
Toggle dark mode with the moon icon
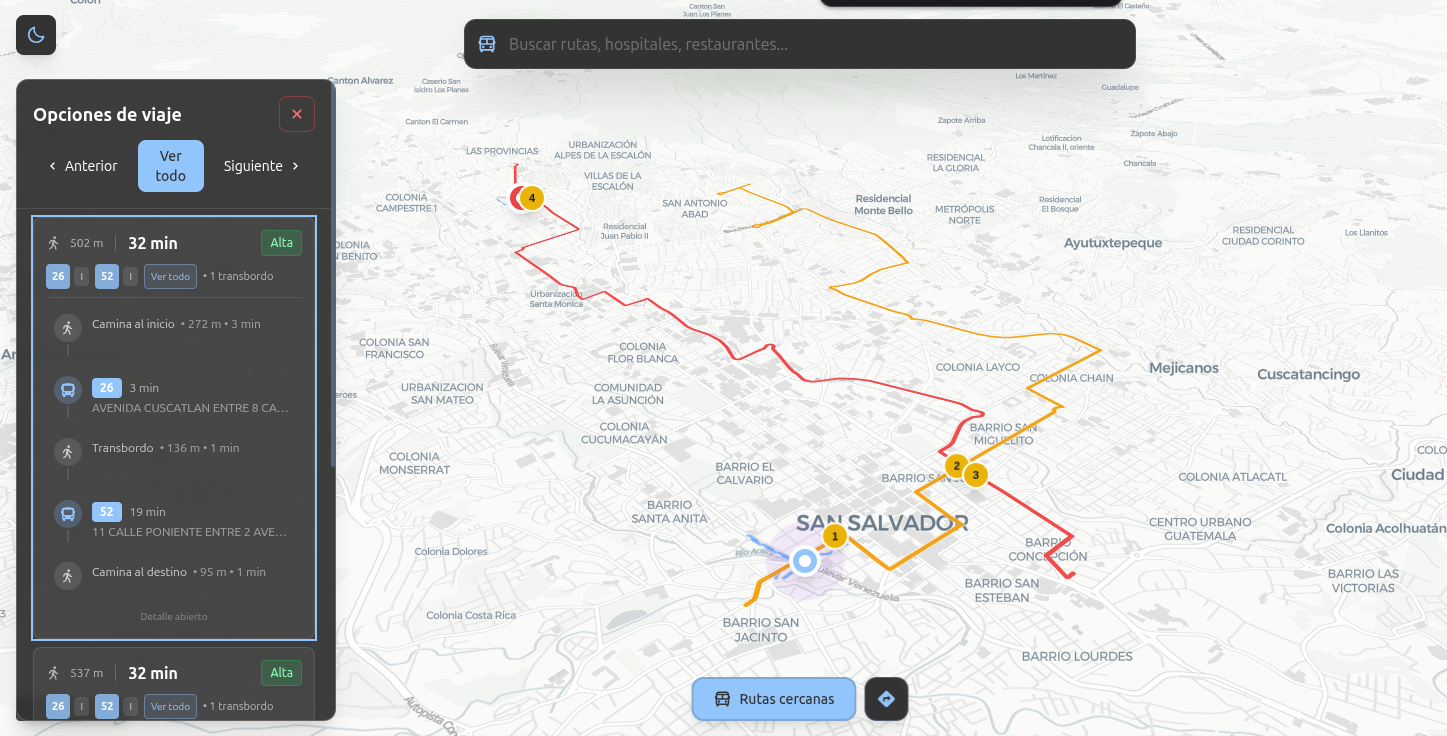coord(36,35)
